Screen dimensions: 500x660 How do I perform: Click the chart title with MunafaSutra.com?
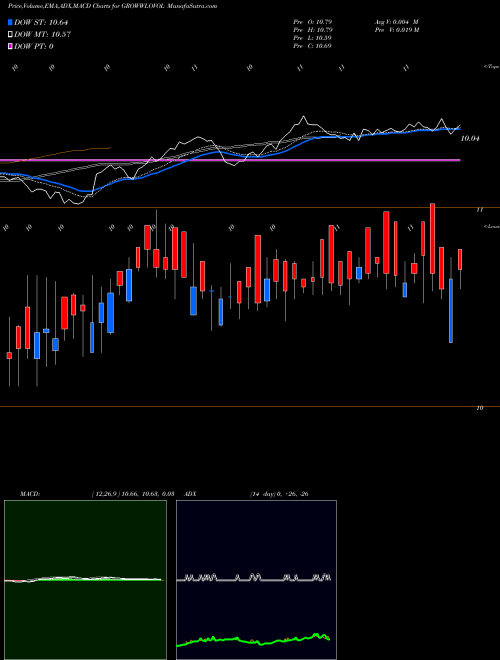click(112, 6)
